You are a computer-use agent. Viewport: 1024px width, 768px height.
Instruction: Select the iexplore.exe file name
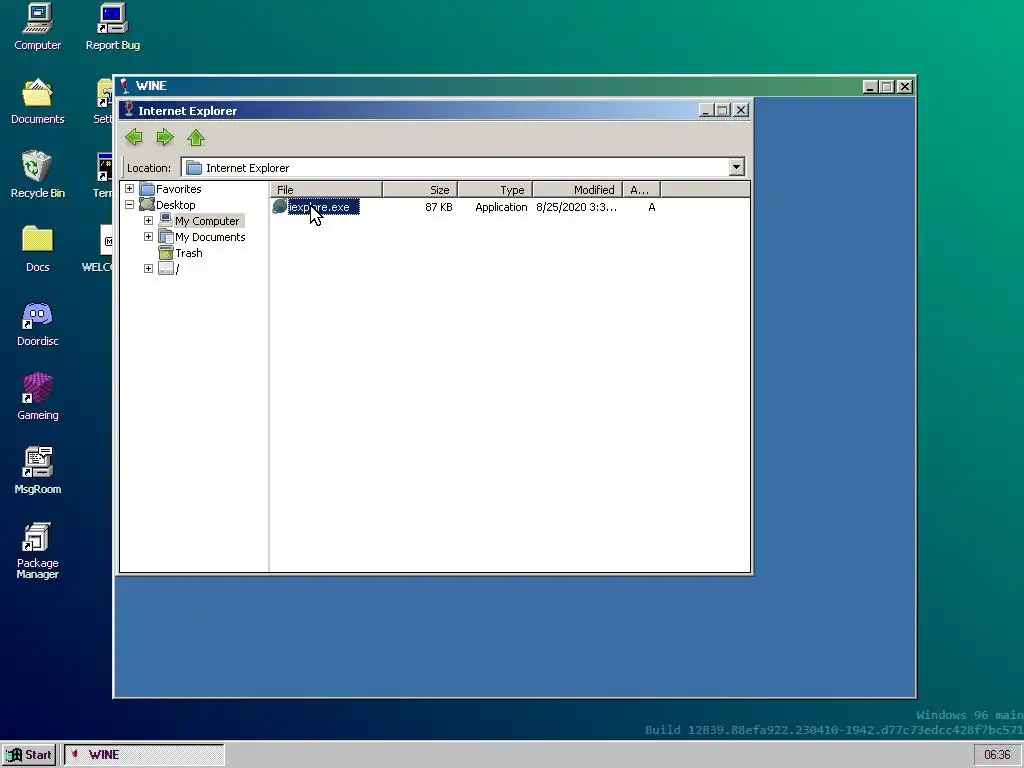click(x=323, y=207)
